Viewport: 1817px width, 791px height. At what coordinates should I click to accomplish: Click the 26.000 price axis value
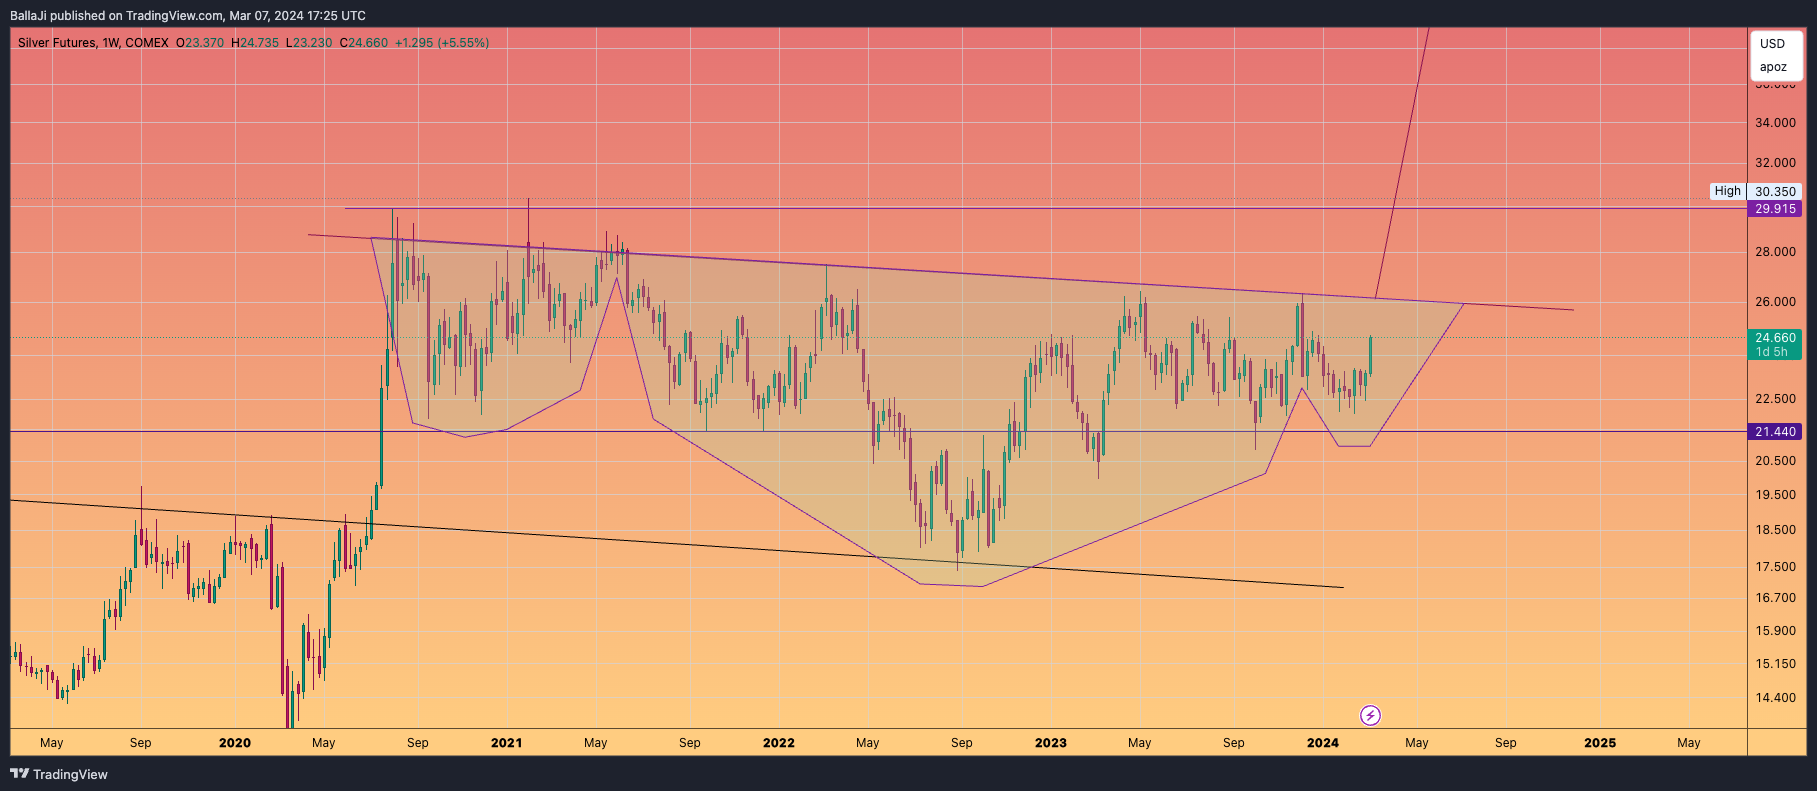[x=1775, y=302]
